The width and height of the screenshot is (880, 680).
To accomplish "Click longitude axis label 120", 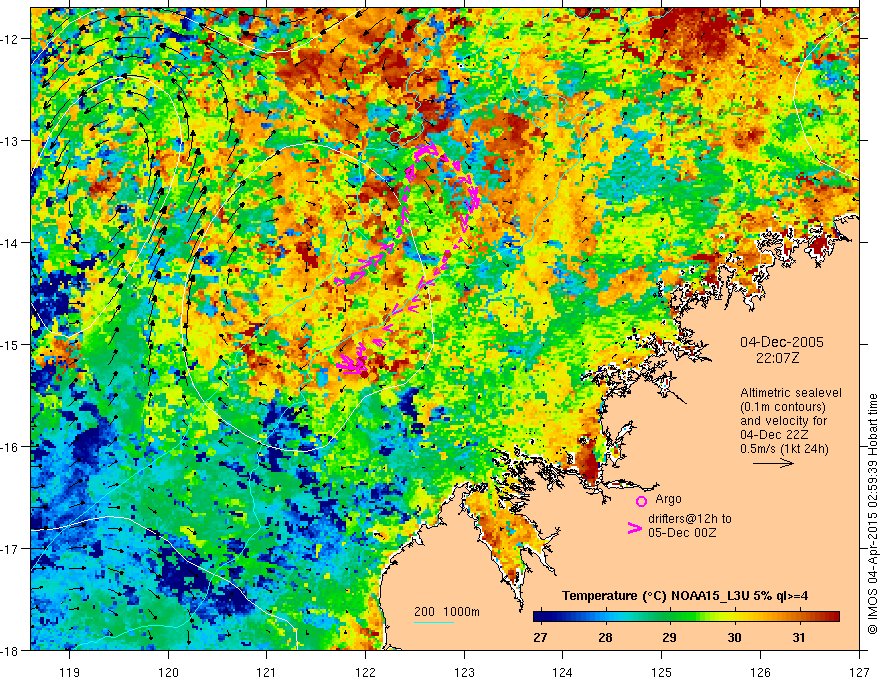I will [x=168, y=672].
